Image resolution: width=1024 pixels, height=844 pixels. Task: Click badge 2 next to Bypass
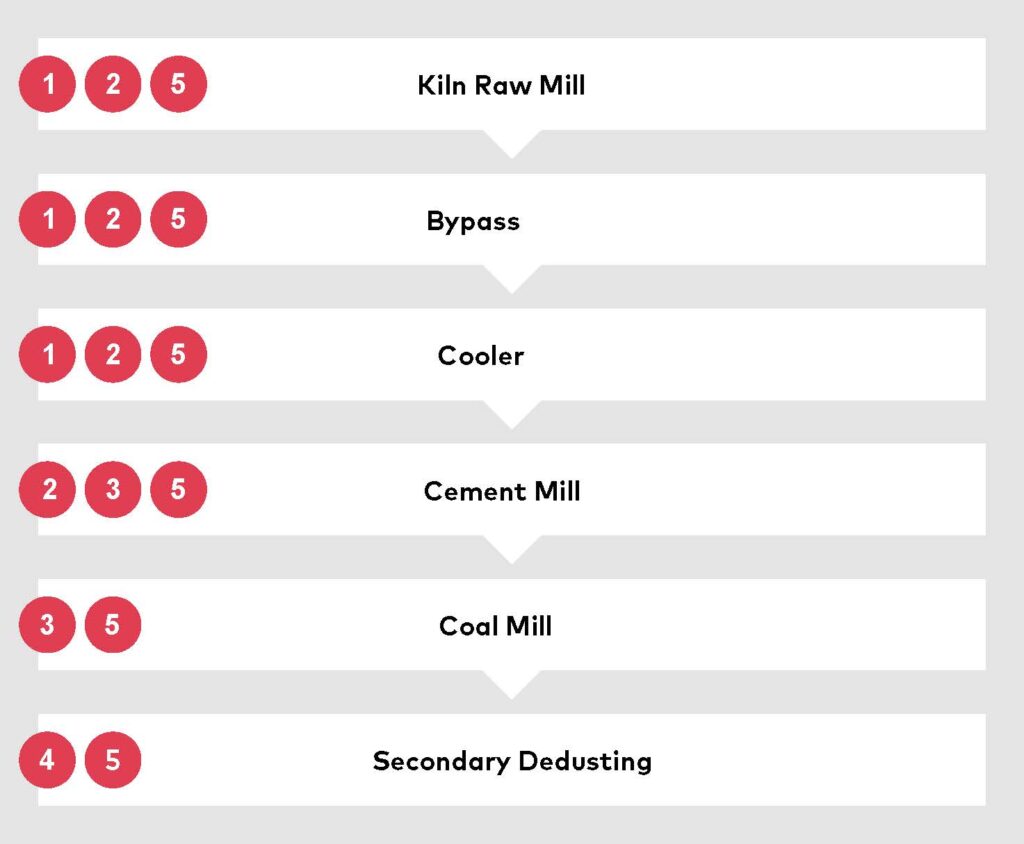[113, 219]
